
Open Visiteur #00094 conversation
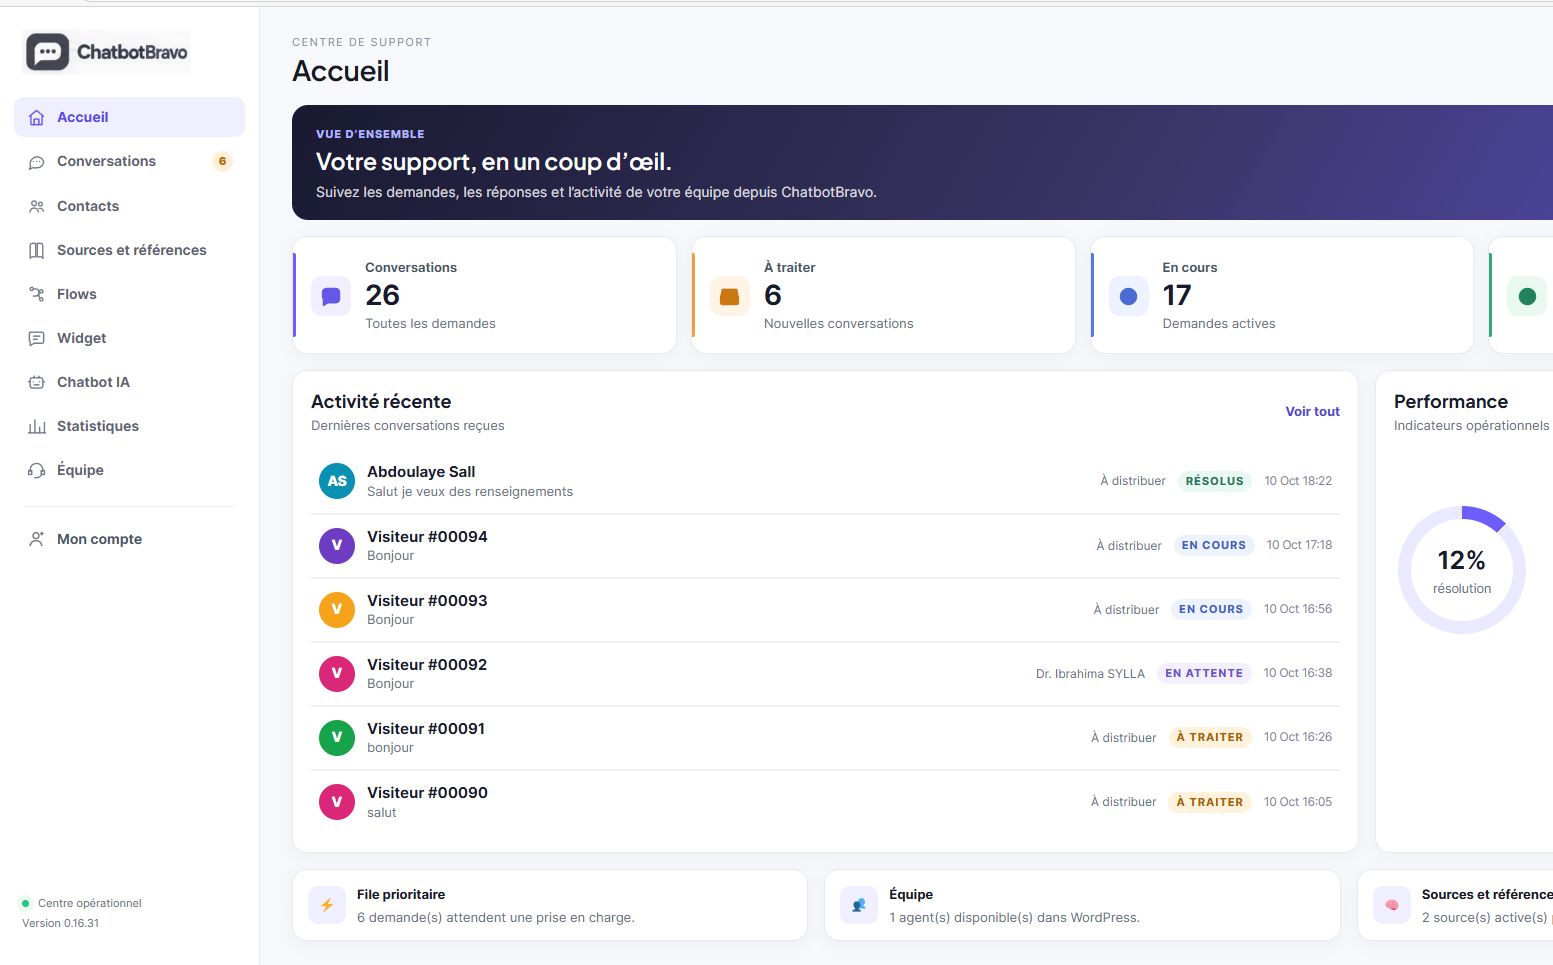click(x=825, y=546)
